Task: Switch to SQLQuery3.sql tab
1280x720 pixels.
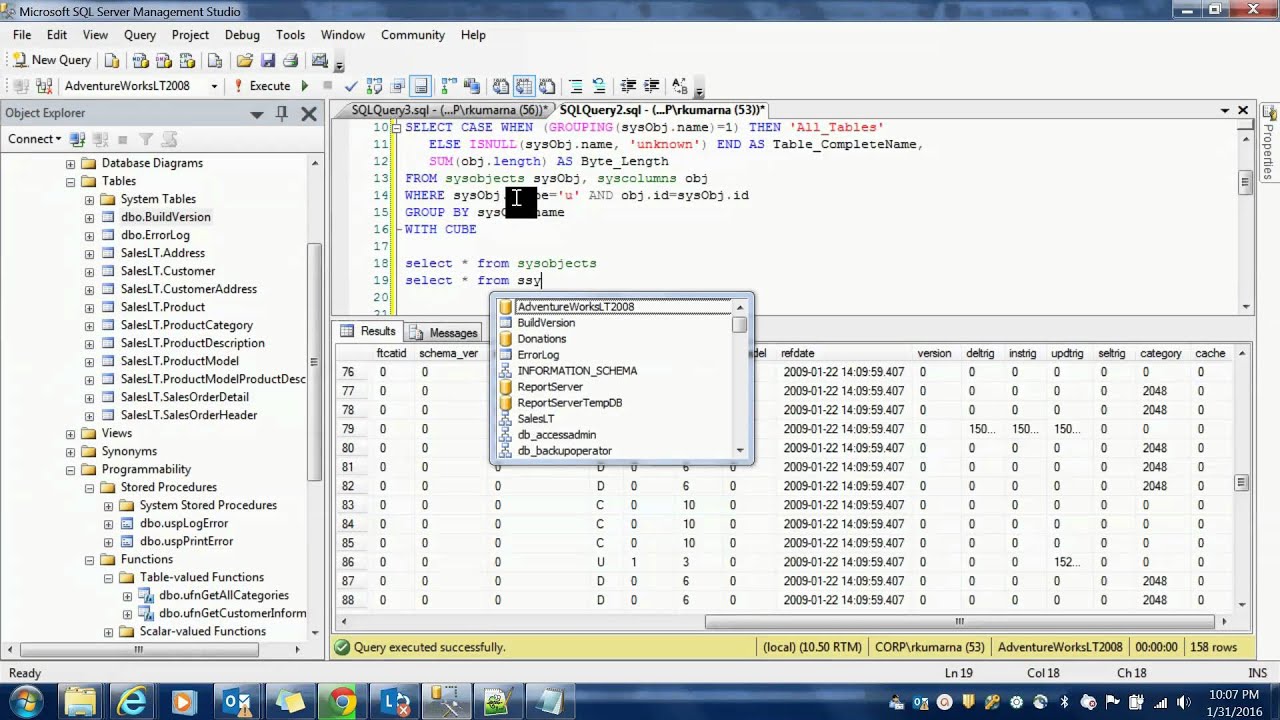Action: [448, 110]
